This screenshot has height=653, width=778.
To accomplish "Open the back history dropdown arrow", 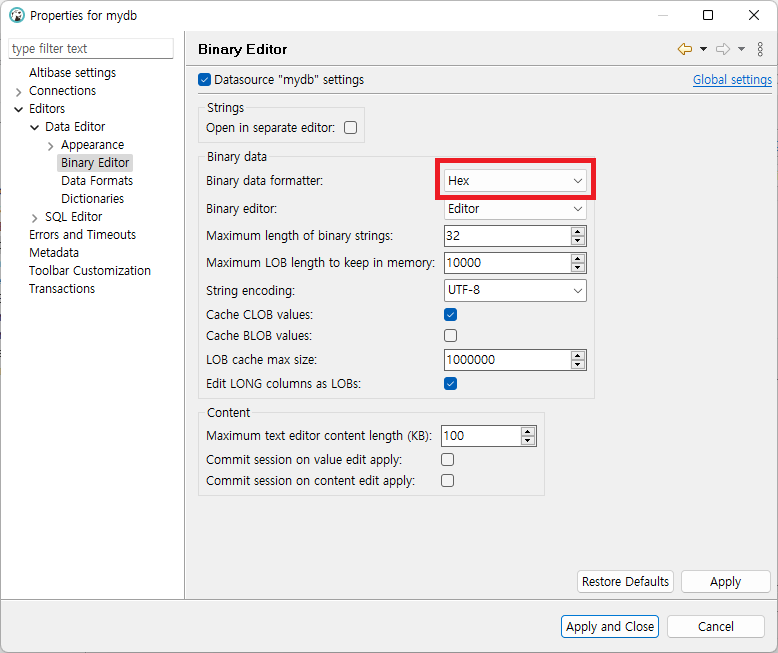I will point(703,49).
